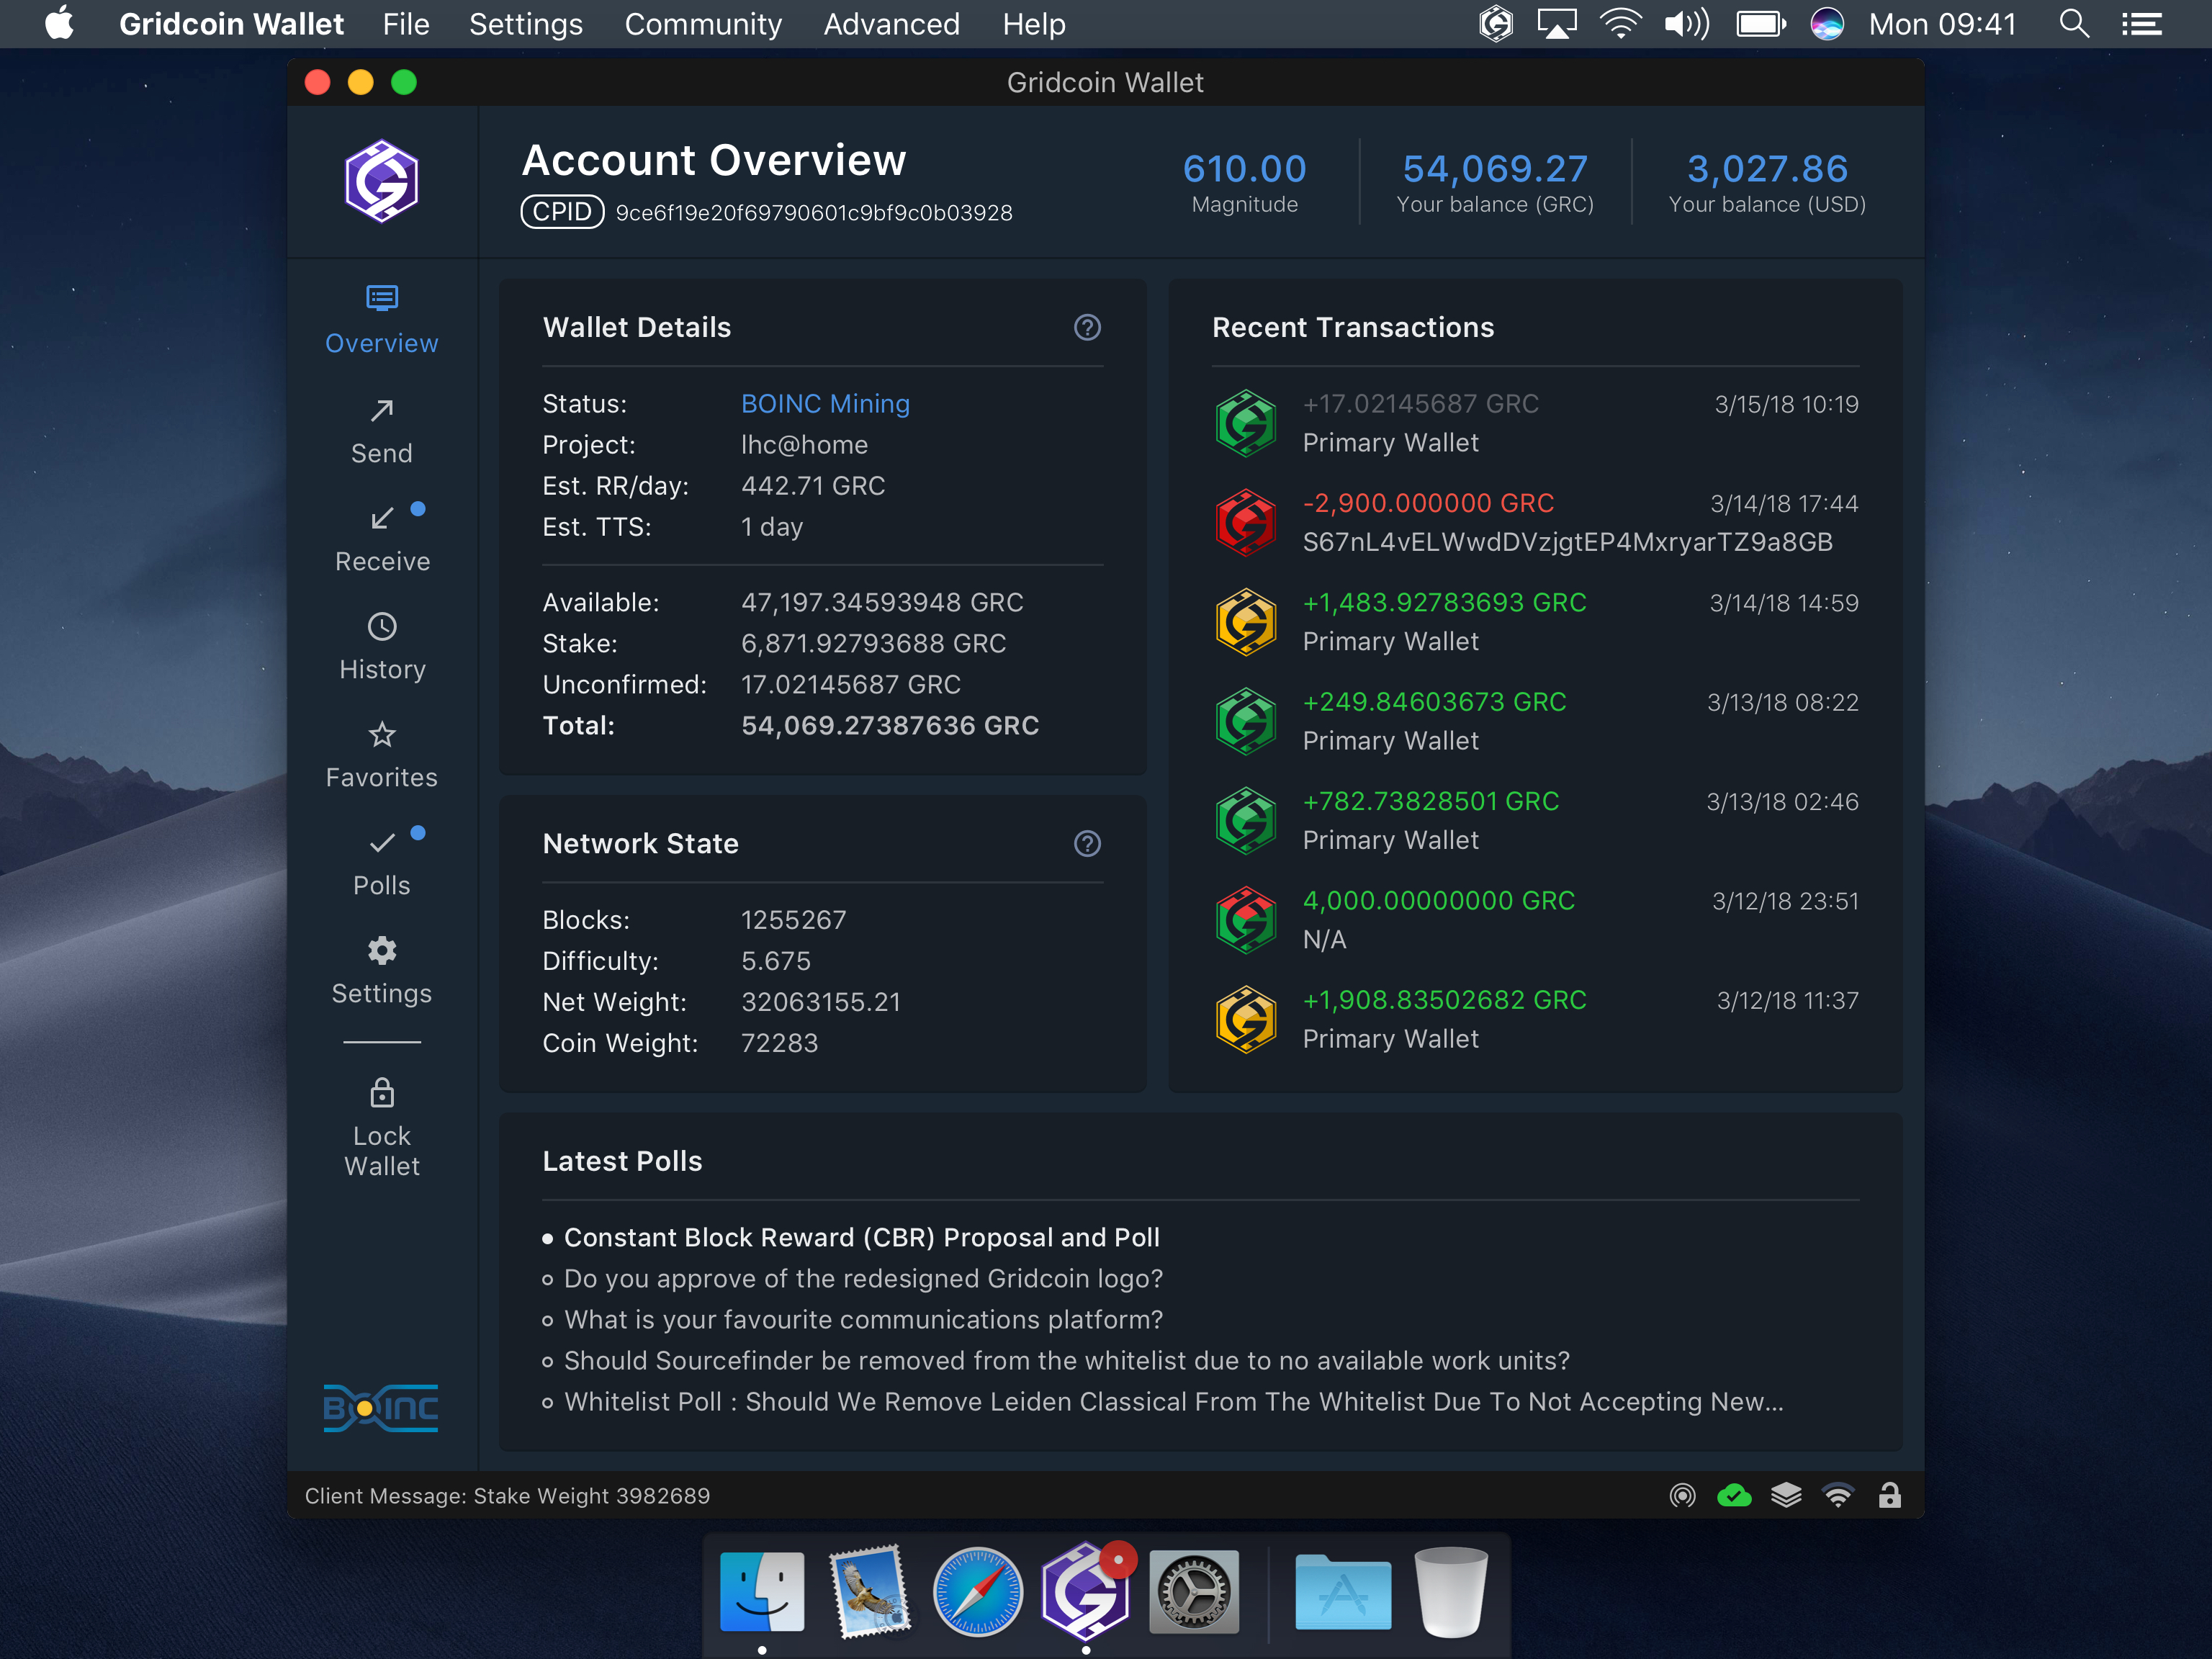Click red icon of -2,900 GRC transaction
The image size is (2212, 1659).
click(x=1245, y=522)
